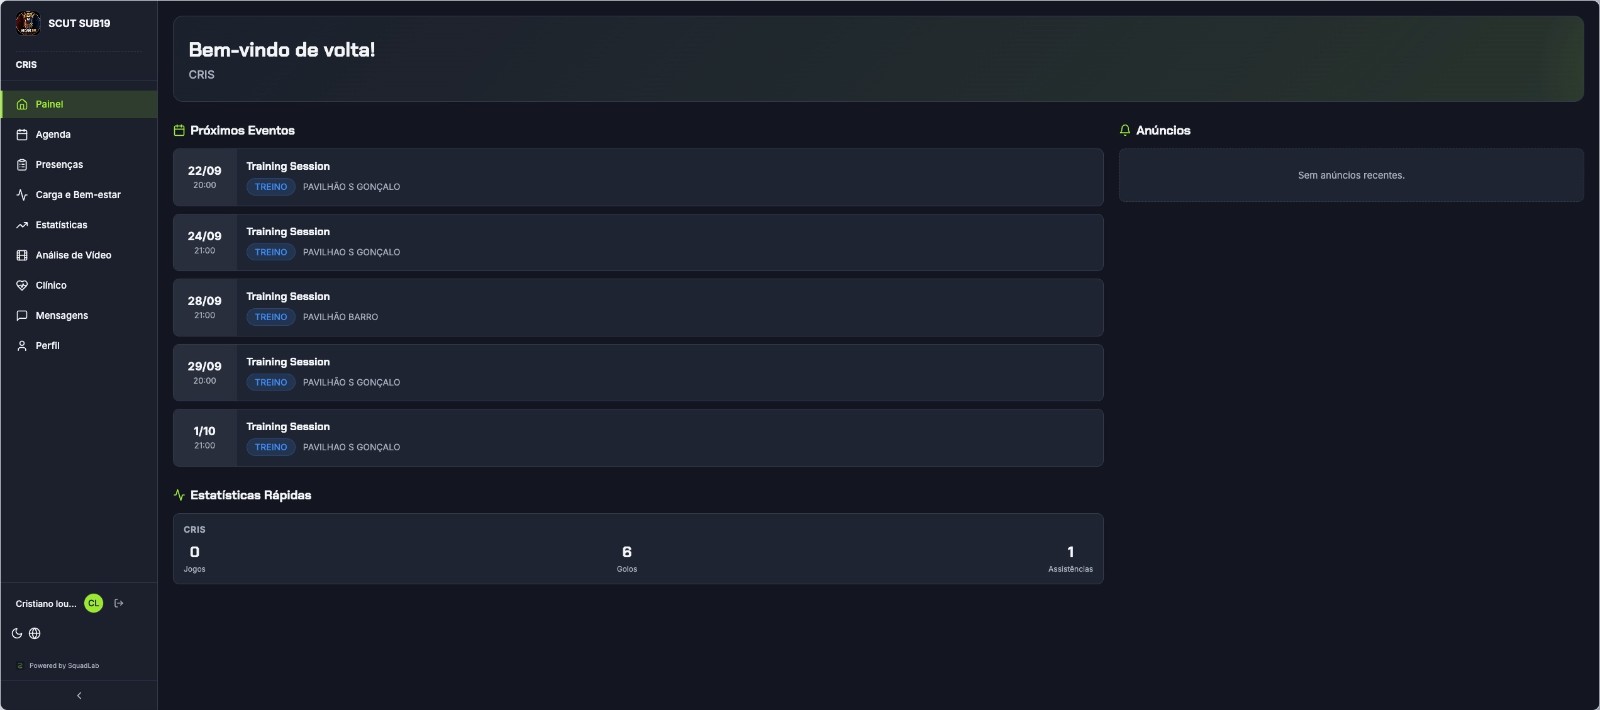Click the Anúncios section title
This screenshot has width=1600, height=710.
[x=1163, y=130]
